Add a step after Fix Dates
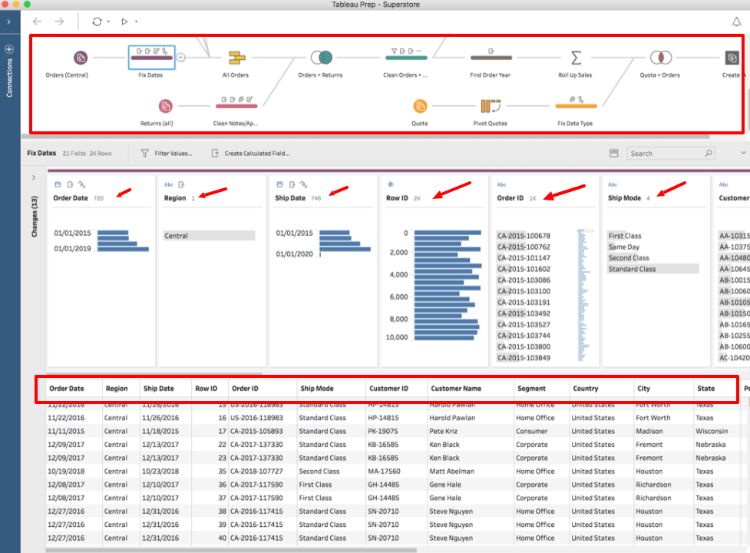 click(181, 57)
